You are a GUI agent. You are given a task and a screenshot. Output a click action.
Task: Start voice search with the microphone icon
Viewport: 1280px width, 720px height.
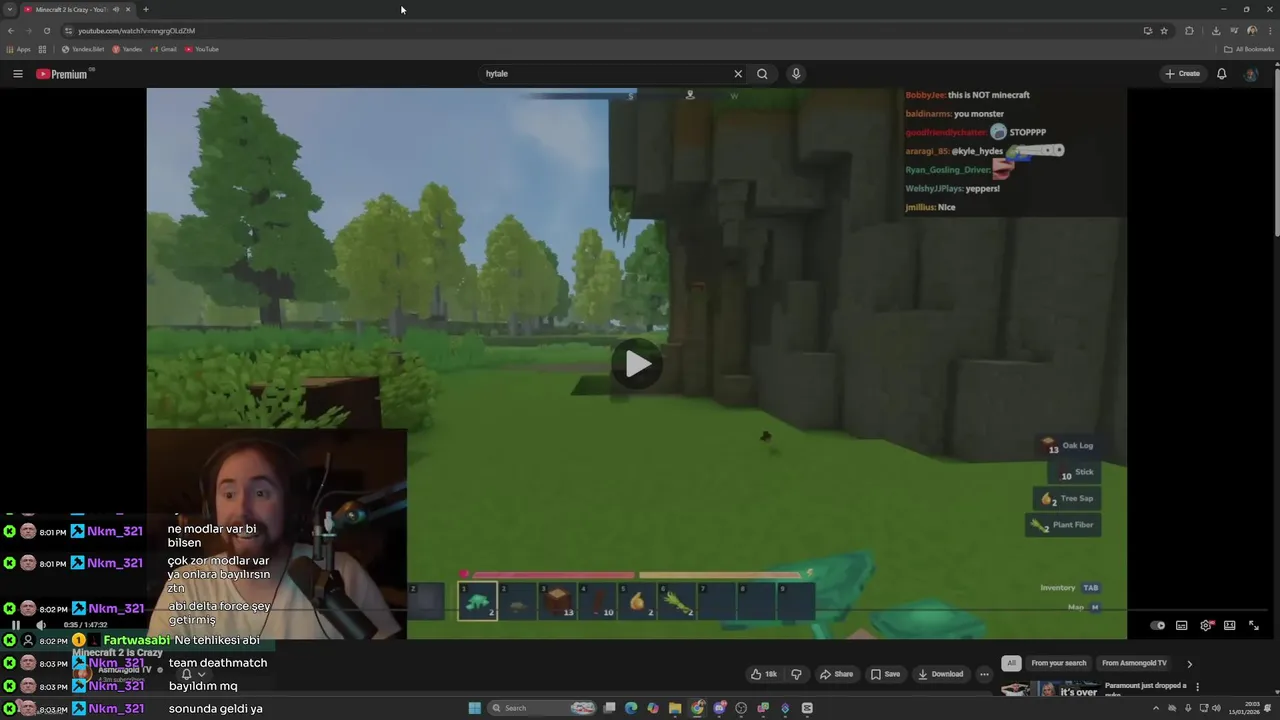coord(796,74)
